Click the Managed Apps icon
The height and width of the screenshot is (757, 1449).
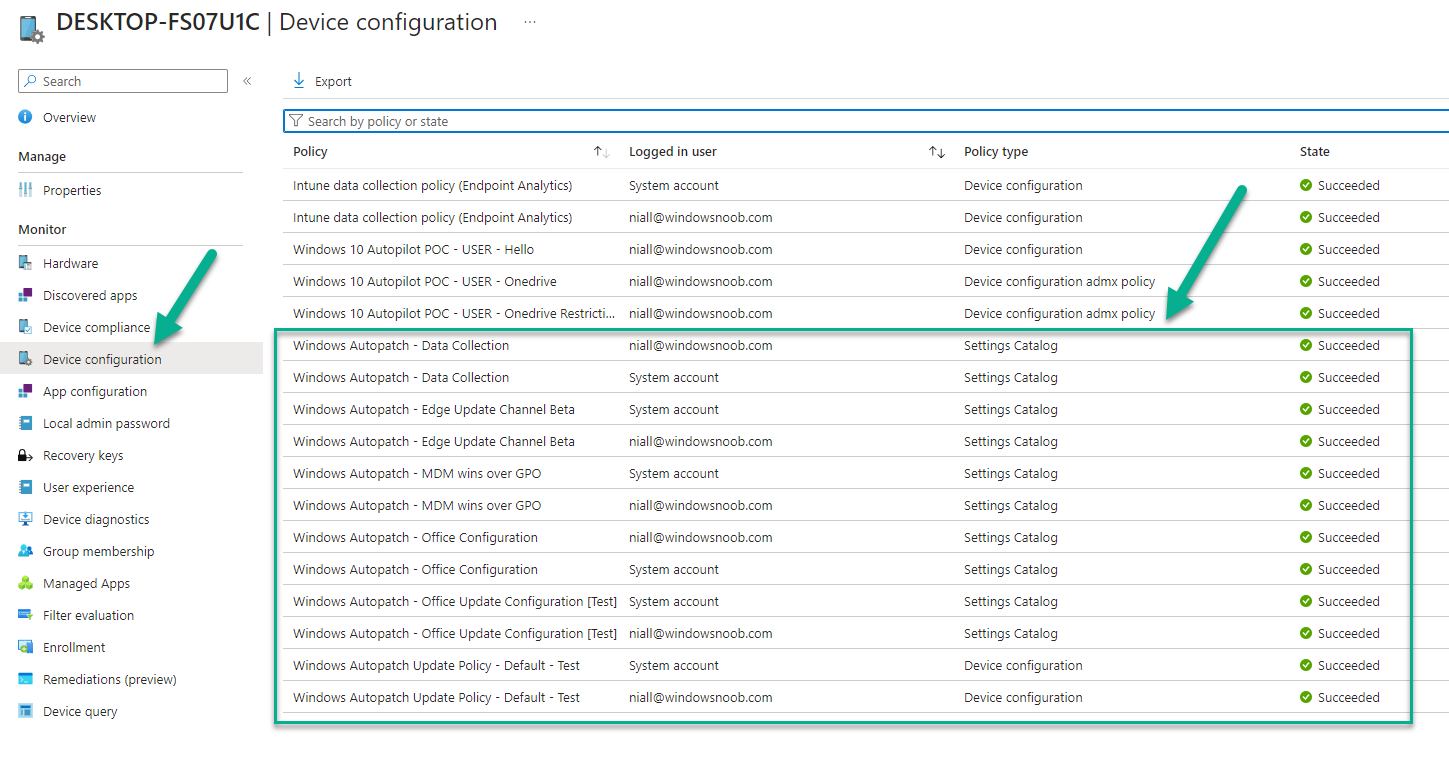[x=26, y=583]
